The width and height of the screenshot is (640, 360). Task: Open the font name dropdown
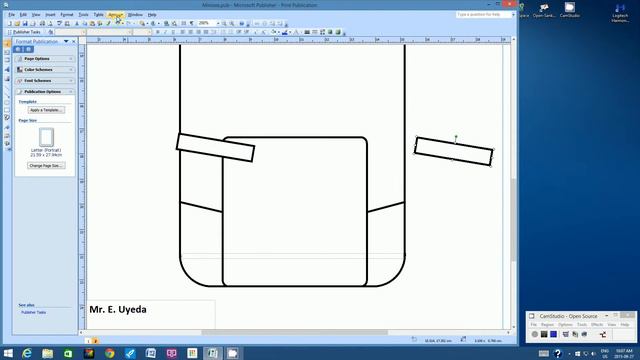point(130,32)
